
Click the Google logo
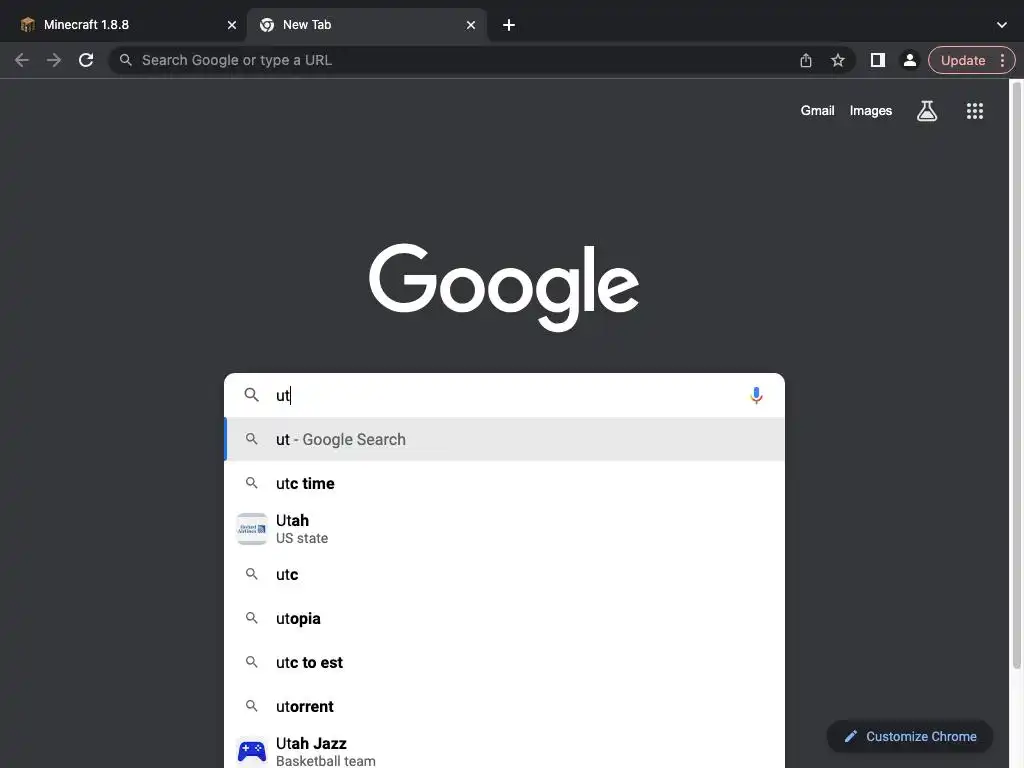tap(504, 287)
